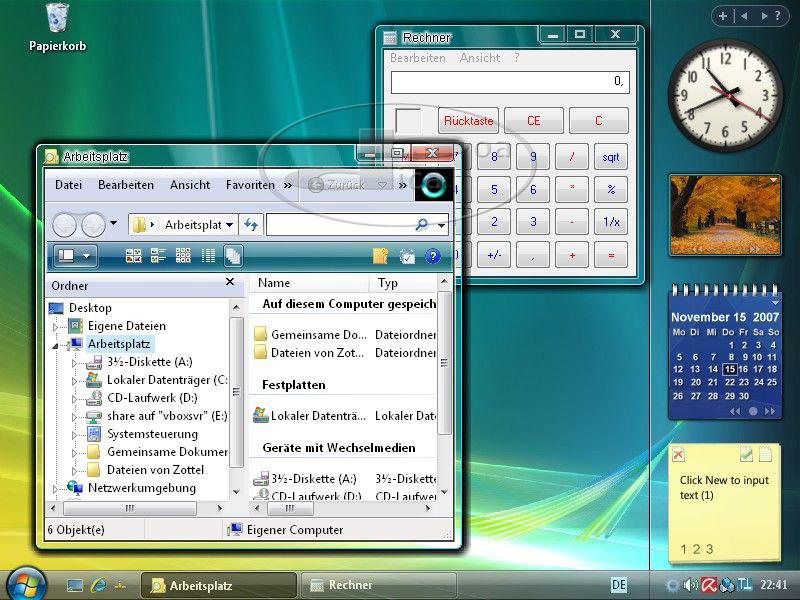800x600 pixels.
Task: Open the Papierkorb recycle bin icon
Action: point(58,18)
